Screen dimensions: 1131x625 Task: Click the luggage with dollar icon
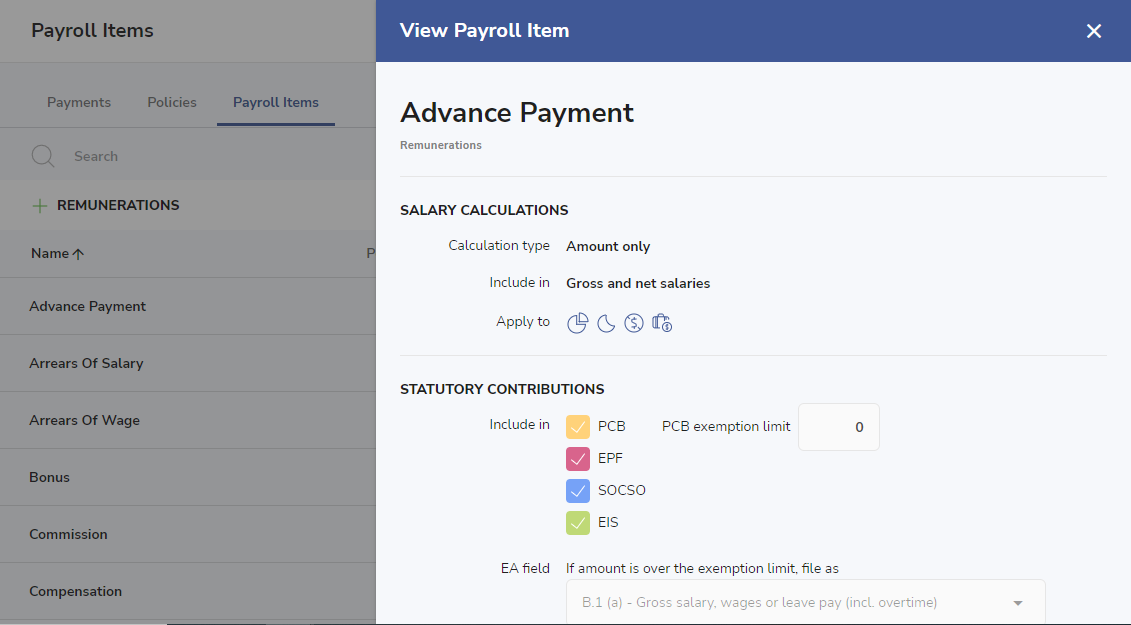point(662,323)
